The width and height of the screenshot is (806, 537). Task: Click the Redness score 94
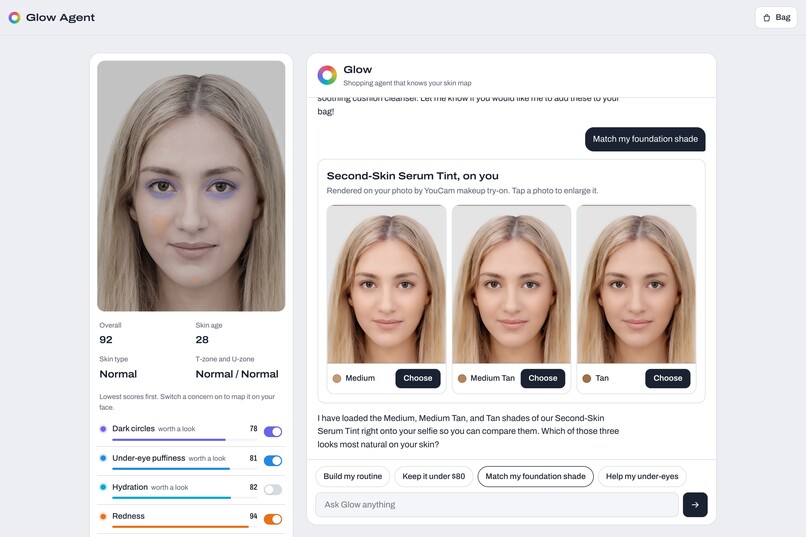253,516
